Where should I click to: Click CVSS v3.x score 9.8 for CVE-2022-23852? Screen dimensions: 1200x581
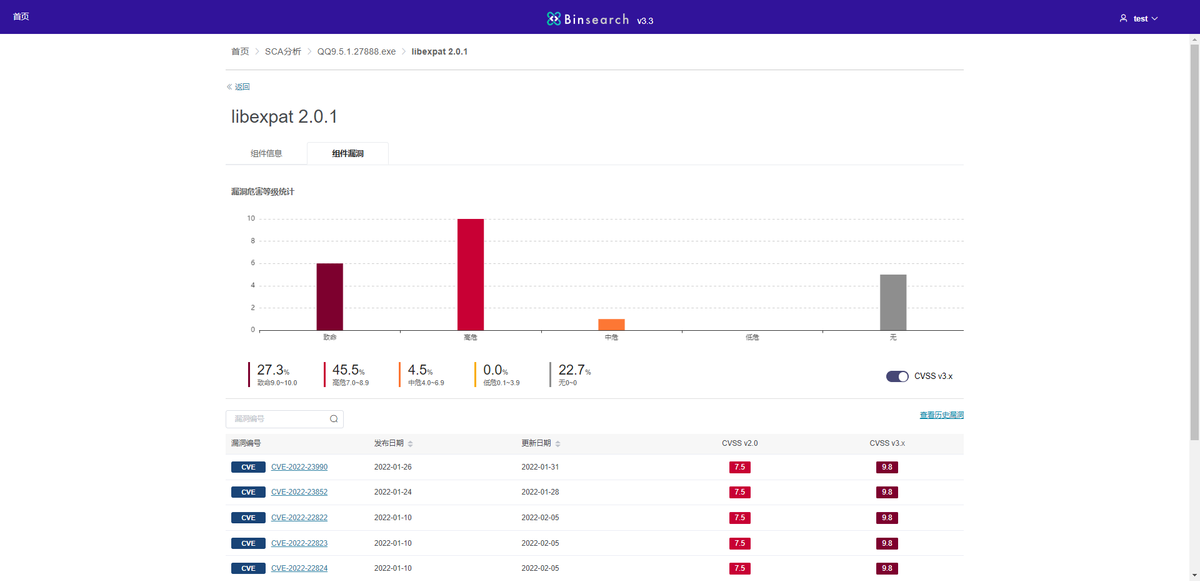point(887,492)
